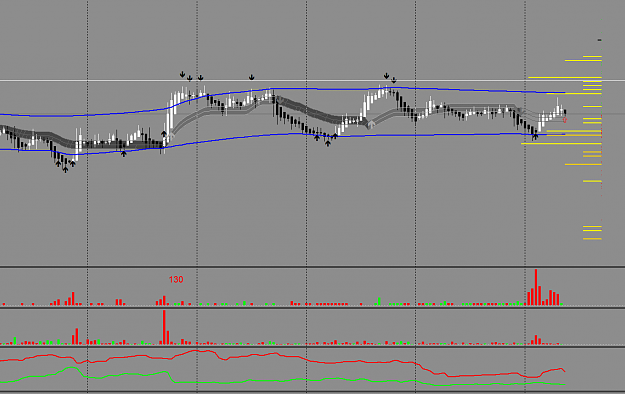Click the red 130 label in the histogram panel
Screen dimensions: 625x394
coord(176,280)
